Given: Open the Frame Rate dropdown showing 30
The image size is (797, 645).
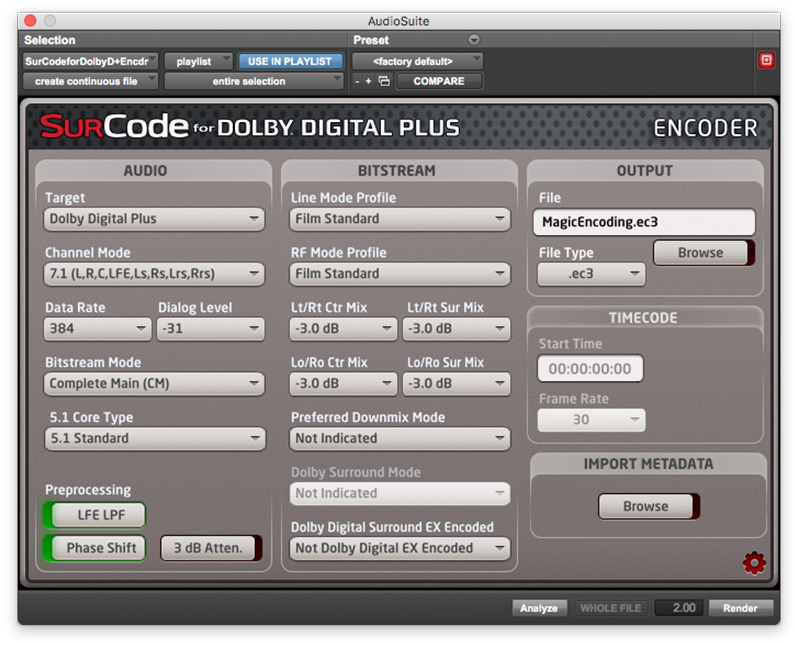Looking at the screenshot, I should [592, 420].
